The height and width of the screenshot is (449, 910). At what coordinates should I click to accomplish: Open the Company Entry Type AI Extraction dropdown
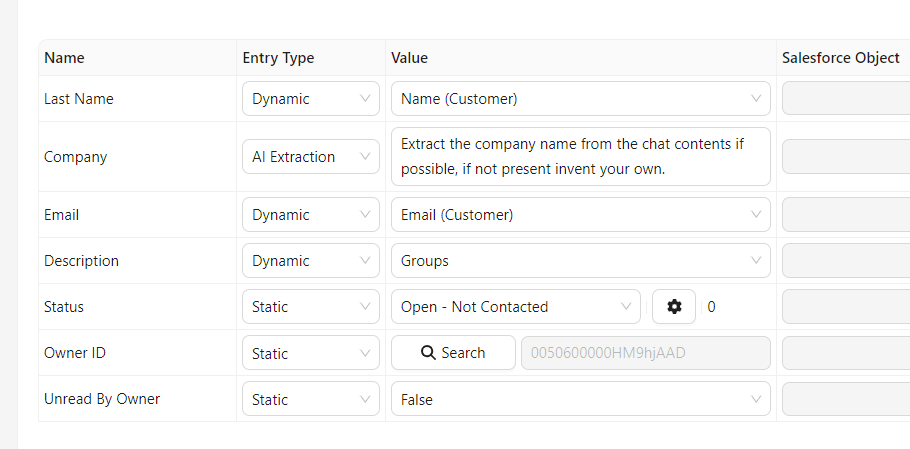click(310, 157)
